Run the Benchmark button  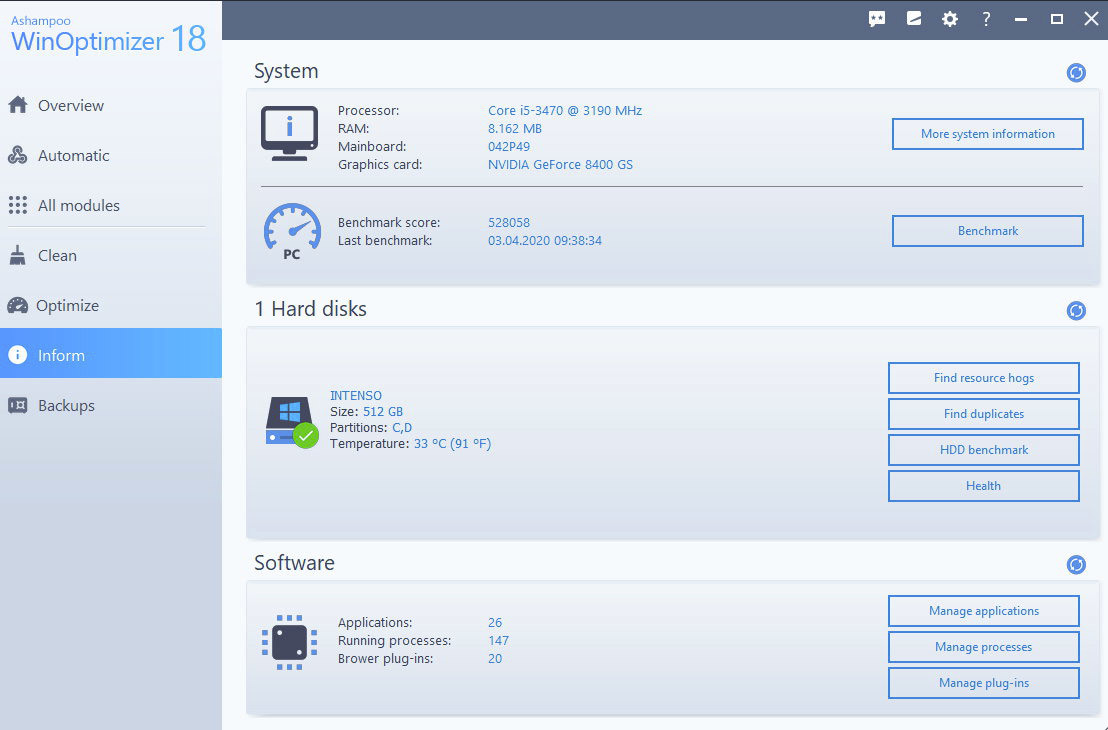coord(987,231)
